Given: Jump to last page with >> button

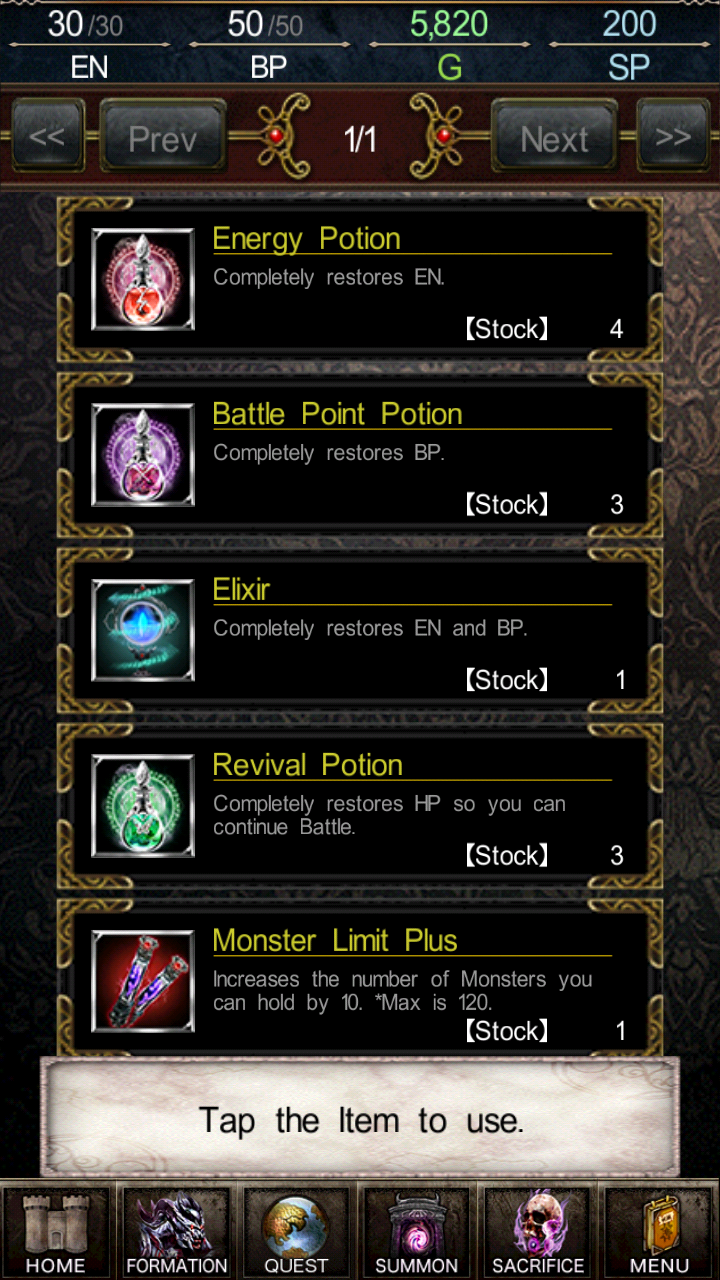Looking at the screenshot, I should (673, 136).
